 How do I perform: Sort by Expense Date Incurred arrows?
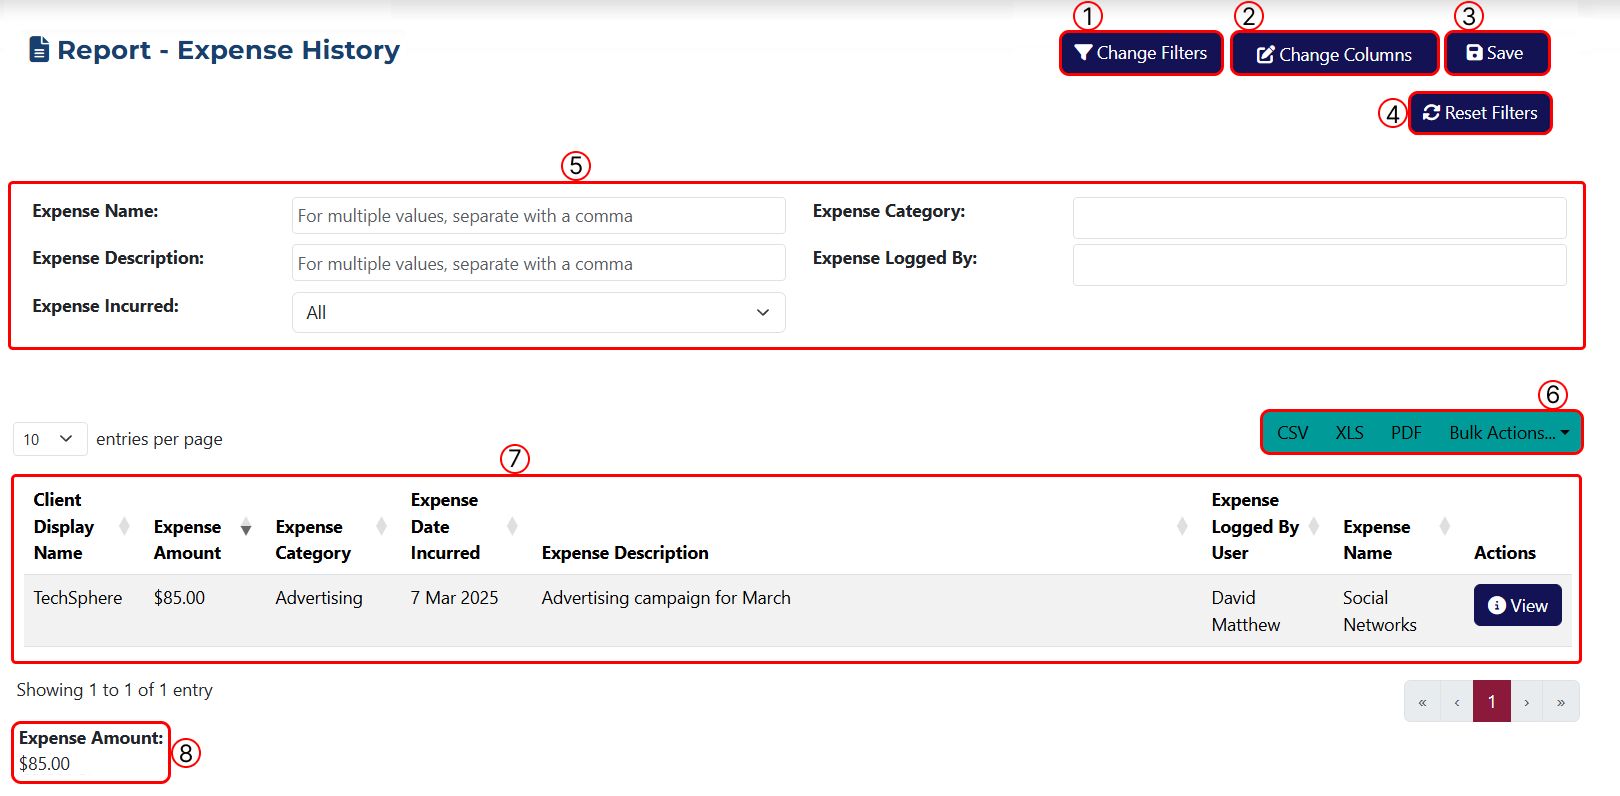(x=512, y=526)
